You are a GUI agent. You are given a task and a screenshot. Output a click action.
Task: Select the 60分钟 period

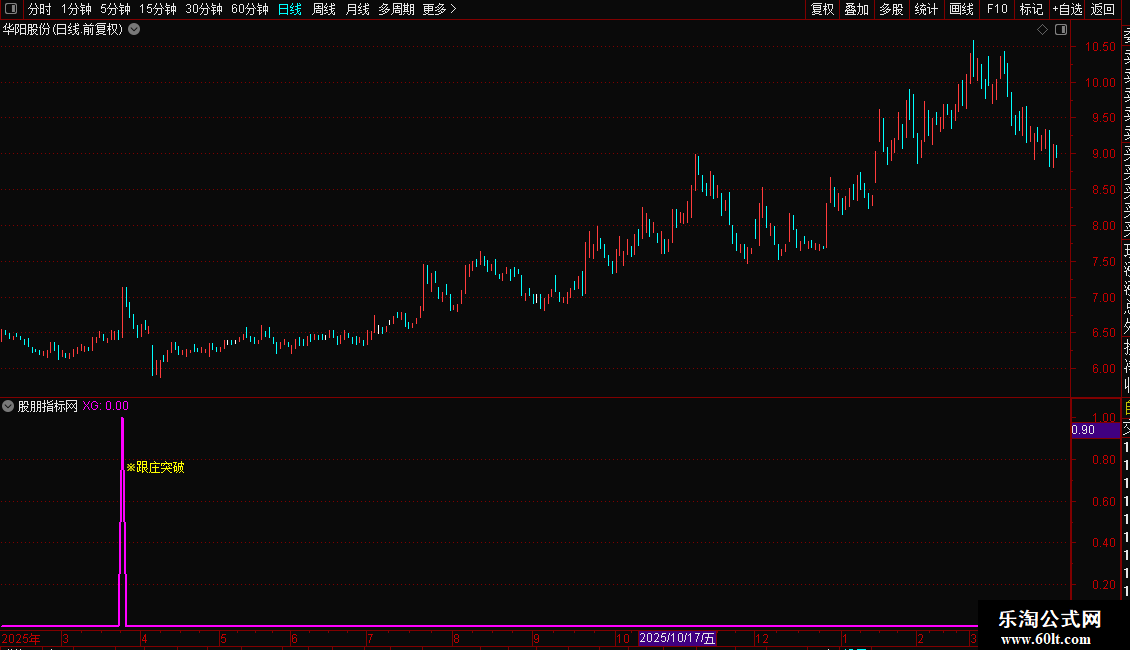coord(250,9)
